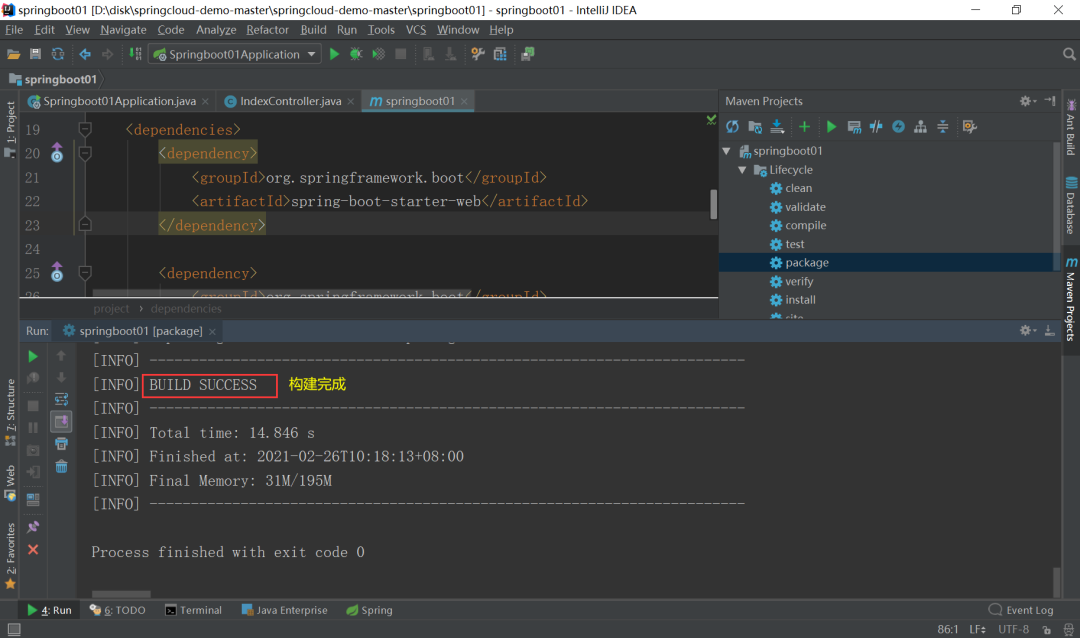Viewport: 1080px width, 638px height.
Task: Click the Debug bug icon in the toolbar
Action: (356, 54)
